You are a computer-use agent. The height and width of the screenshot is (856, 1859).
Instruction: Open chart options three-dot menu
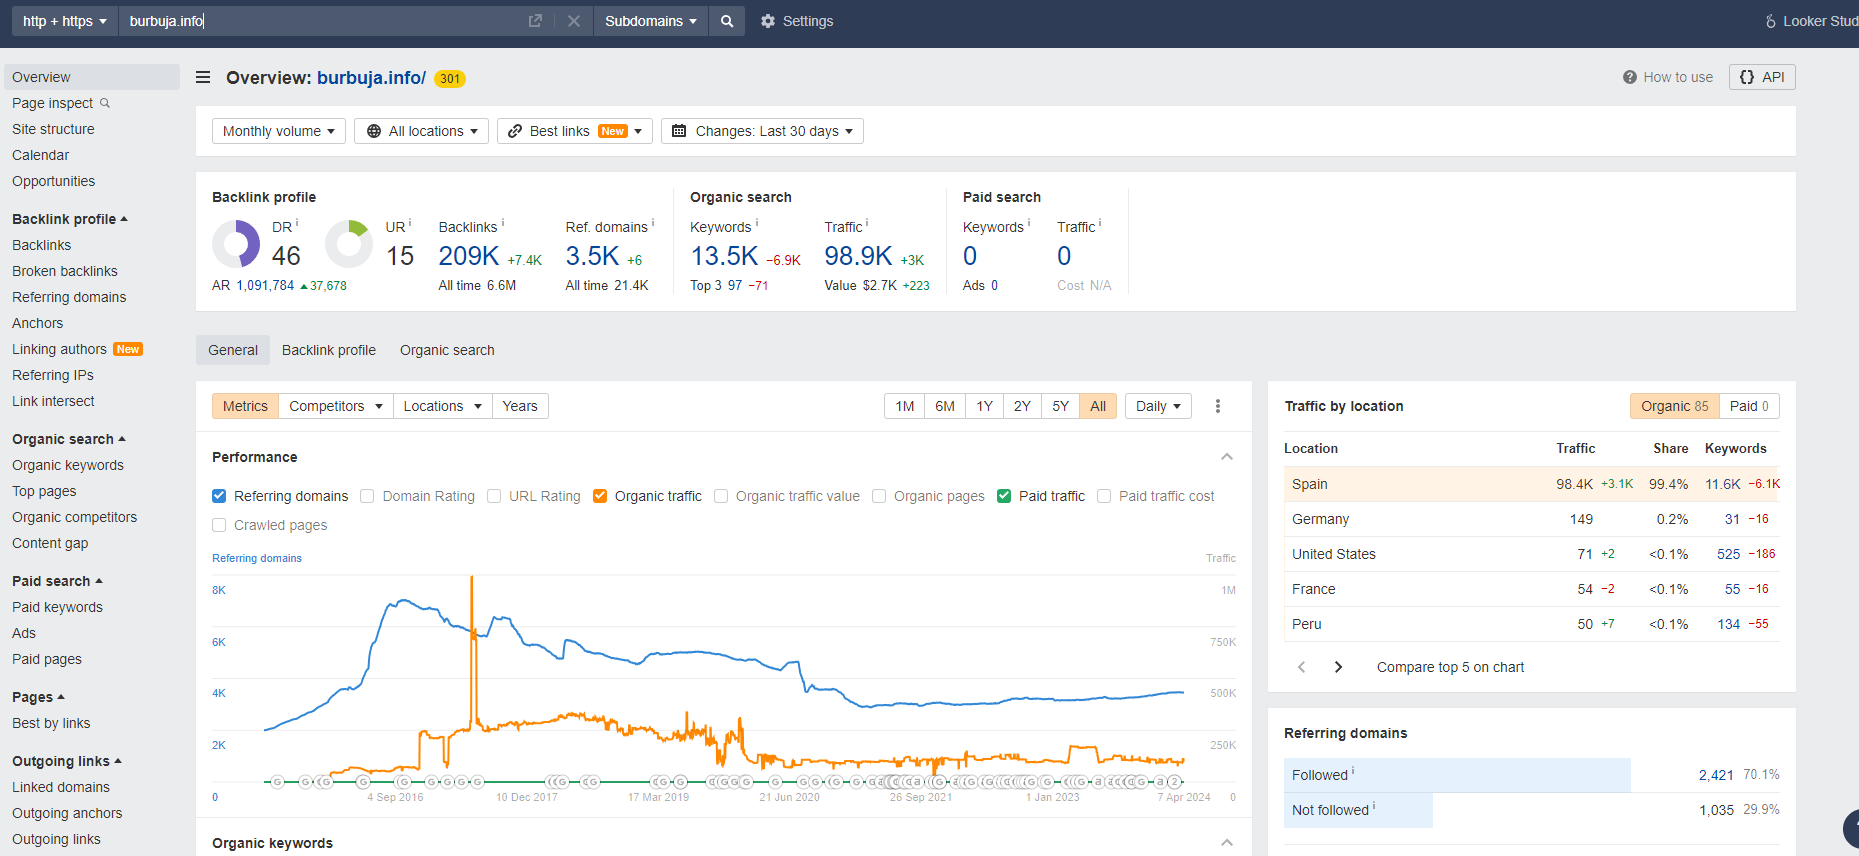coord(1218,406)
